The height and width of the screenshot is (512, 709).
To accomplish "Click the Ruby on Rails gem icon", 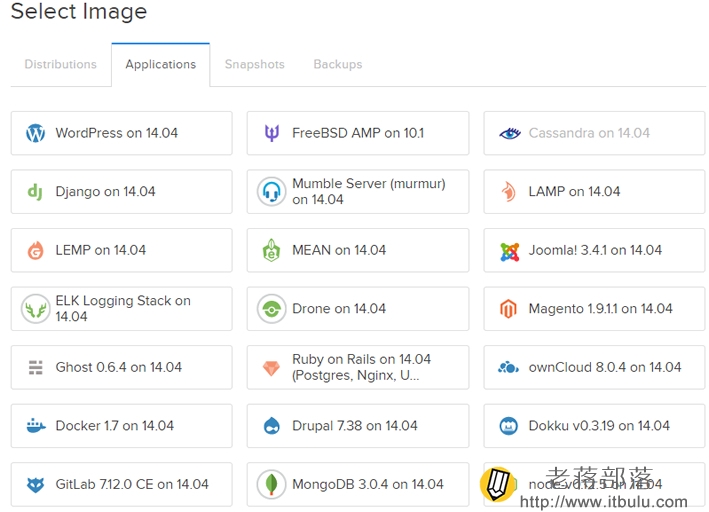I will coord(271,368).
